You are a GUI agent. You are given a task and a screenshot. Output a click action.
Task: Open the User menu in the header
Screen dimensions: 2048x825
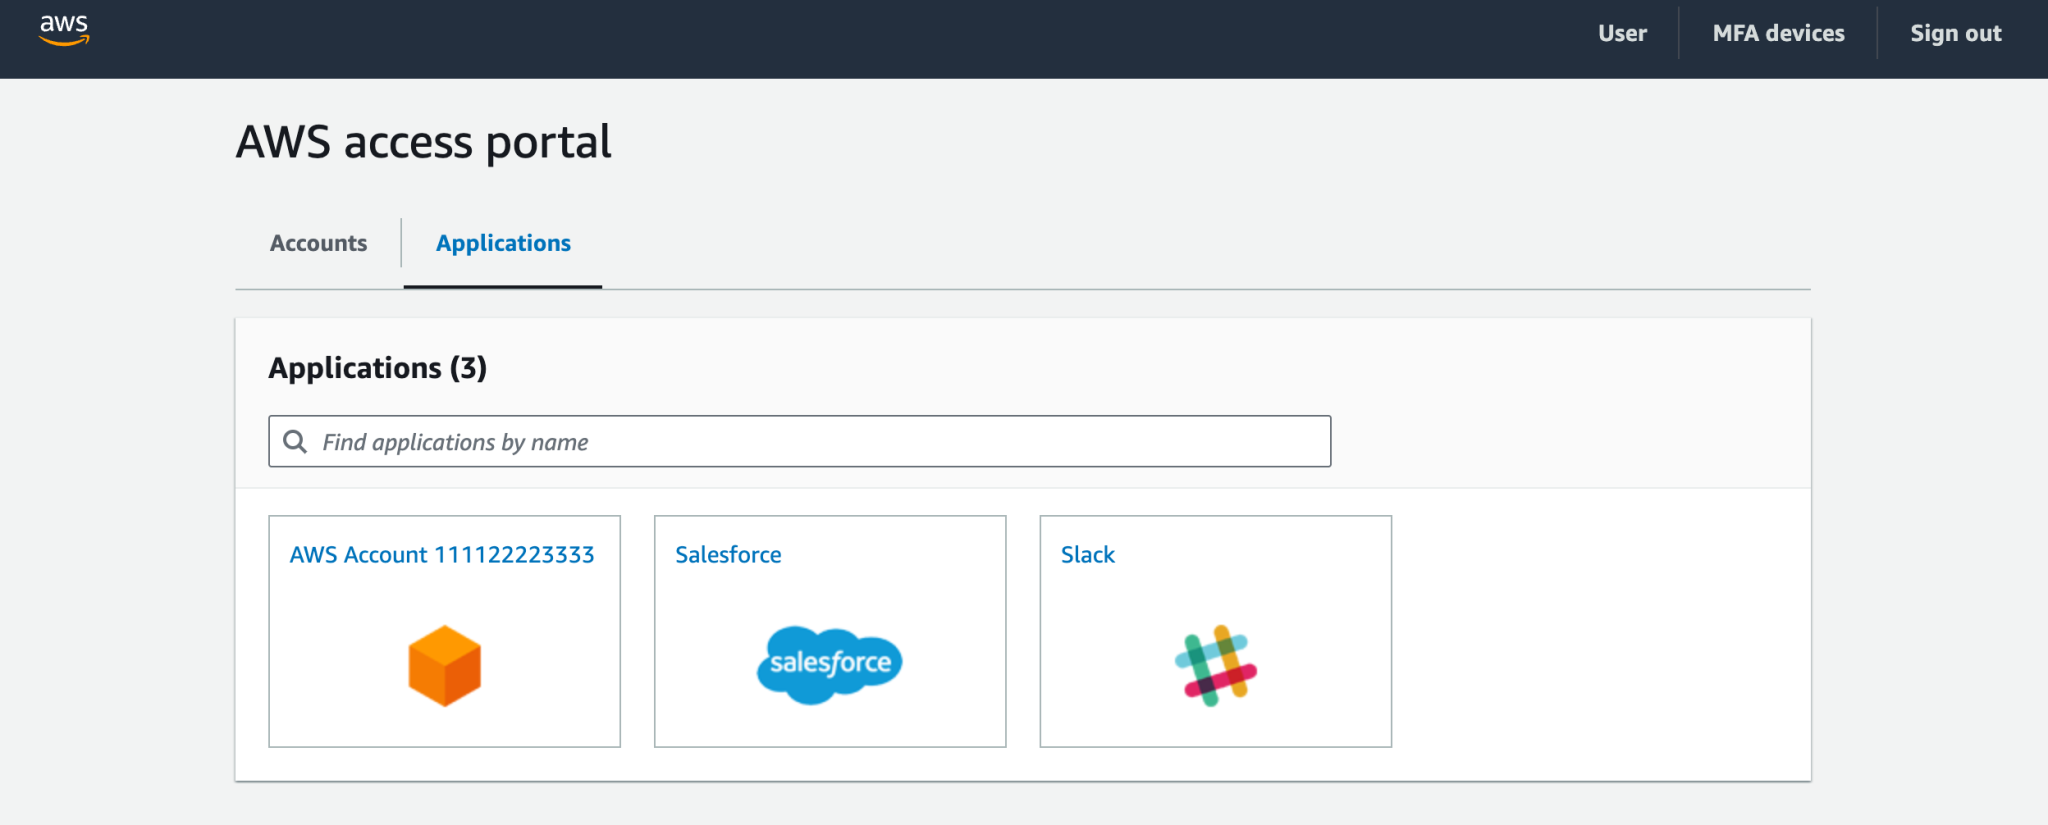1621,33
